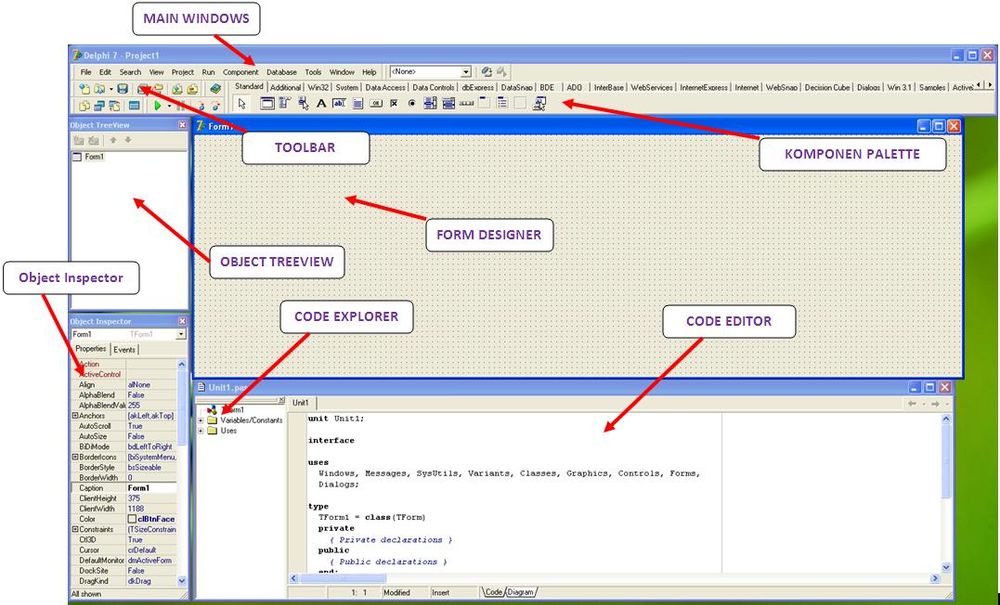
Task: Pick the Button (OK) component in palette
Action: 376,103
